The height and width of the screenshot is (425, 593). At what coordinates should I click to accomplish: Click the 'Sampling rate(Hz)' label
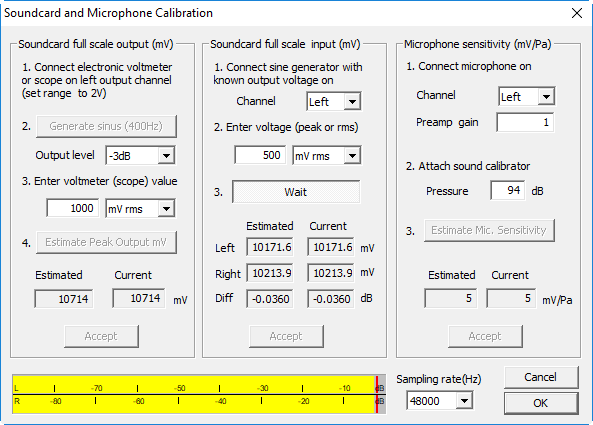coord(438,379)
